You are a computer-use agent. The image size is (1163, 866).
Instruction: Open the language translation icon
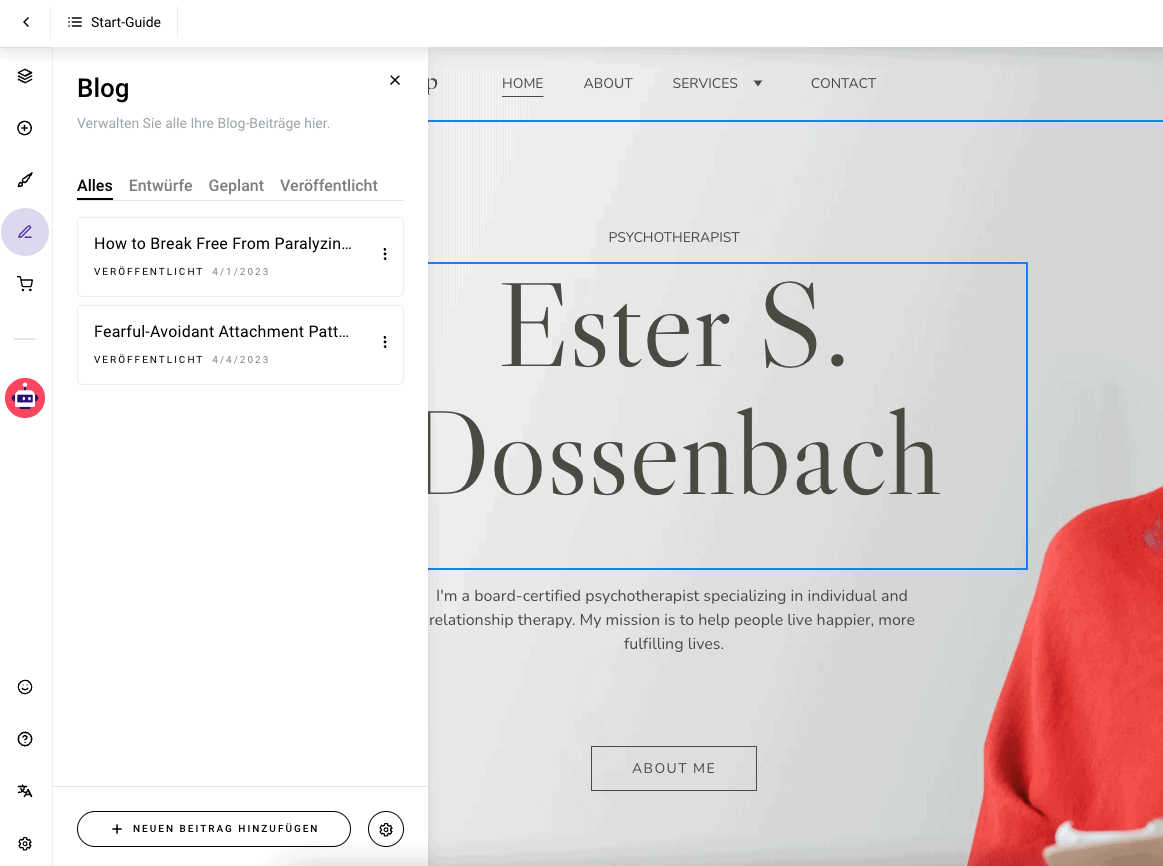click(25, 791)
